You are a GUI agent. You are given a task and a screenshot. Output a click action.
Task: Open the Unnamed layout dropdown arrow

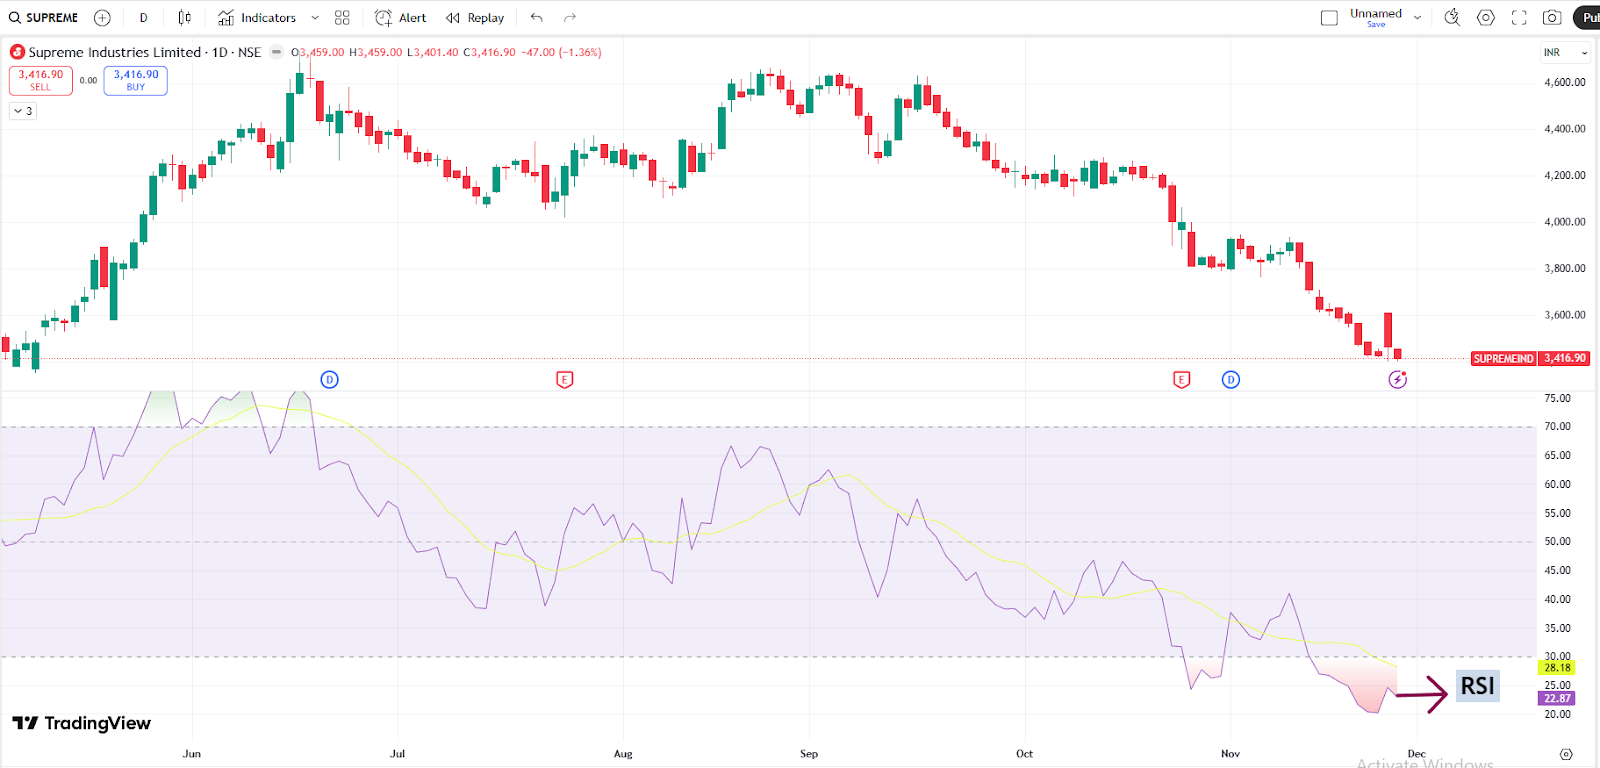[1417, 18]
